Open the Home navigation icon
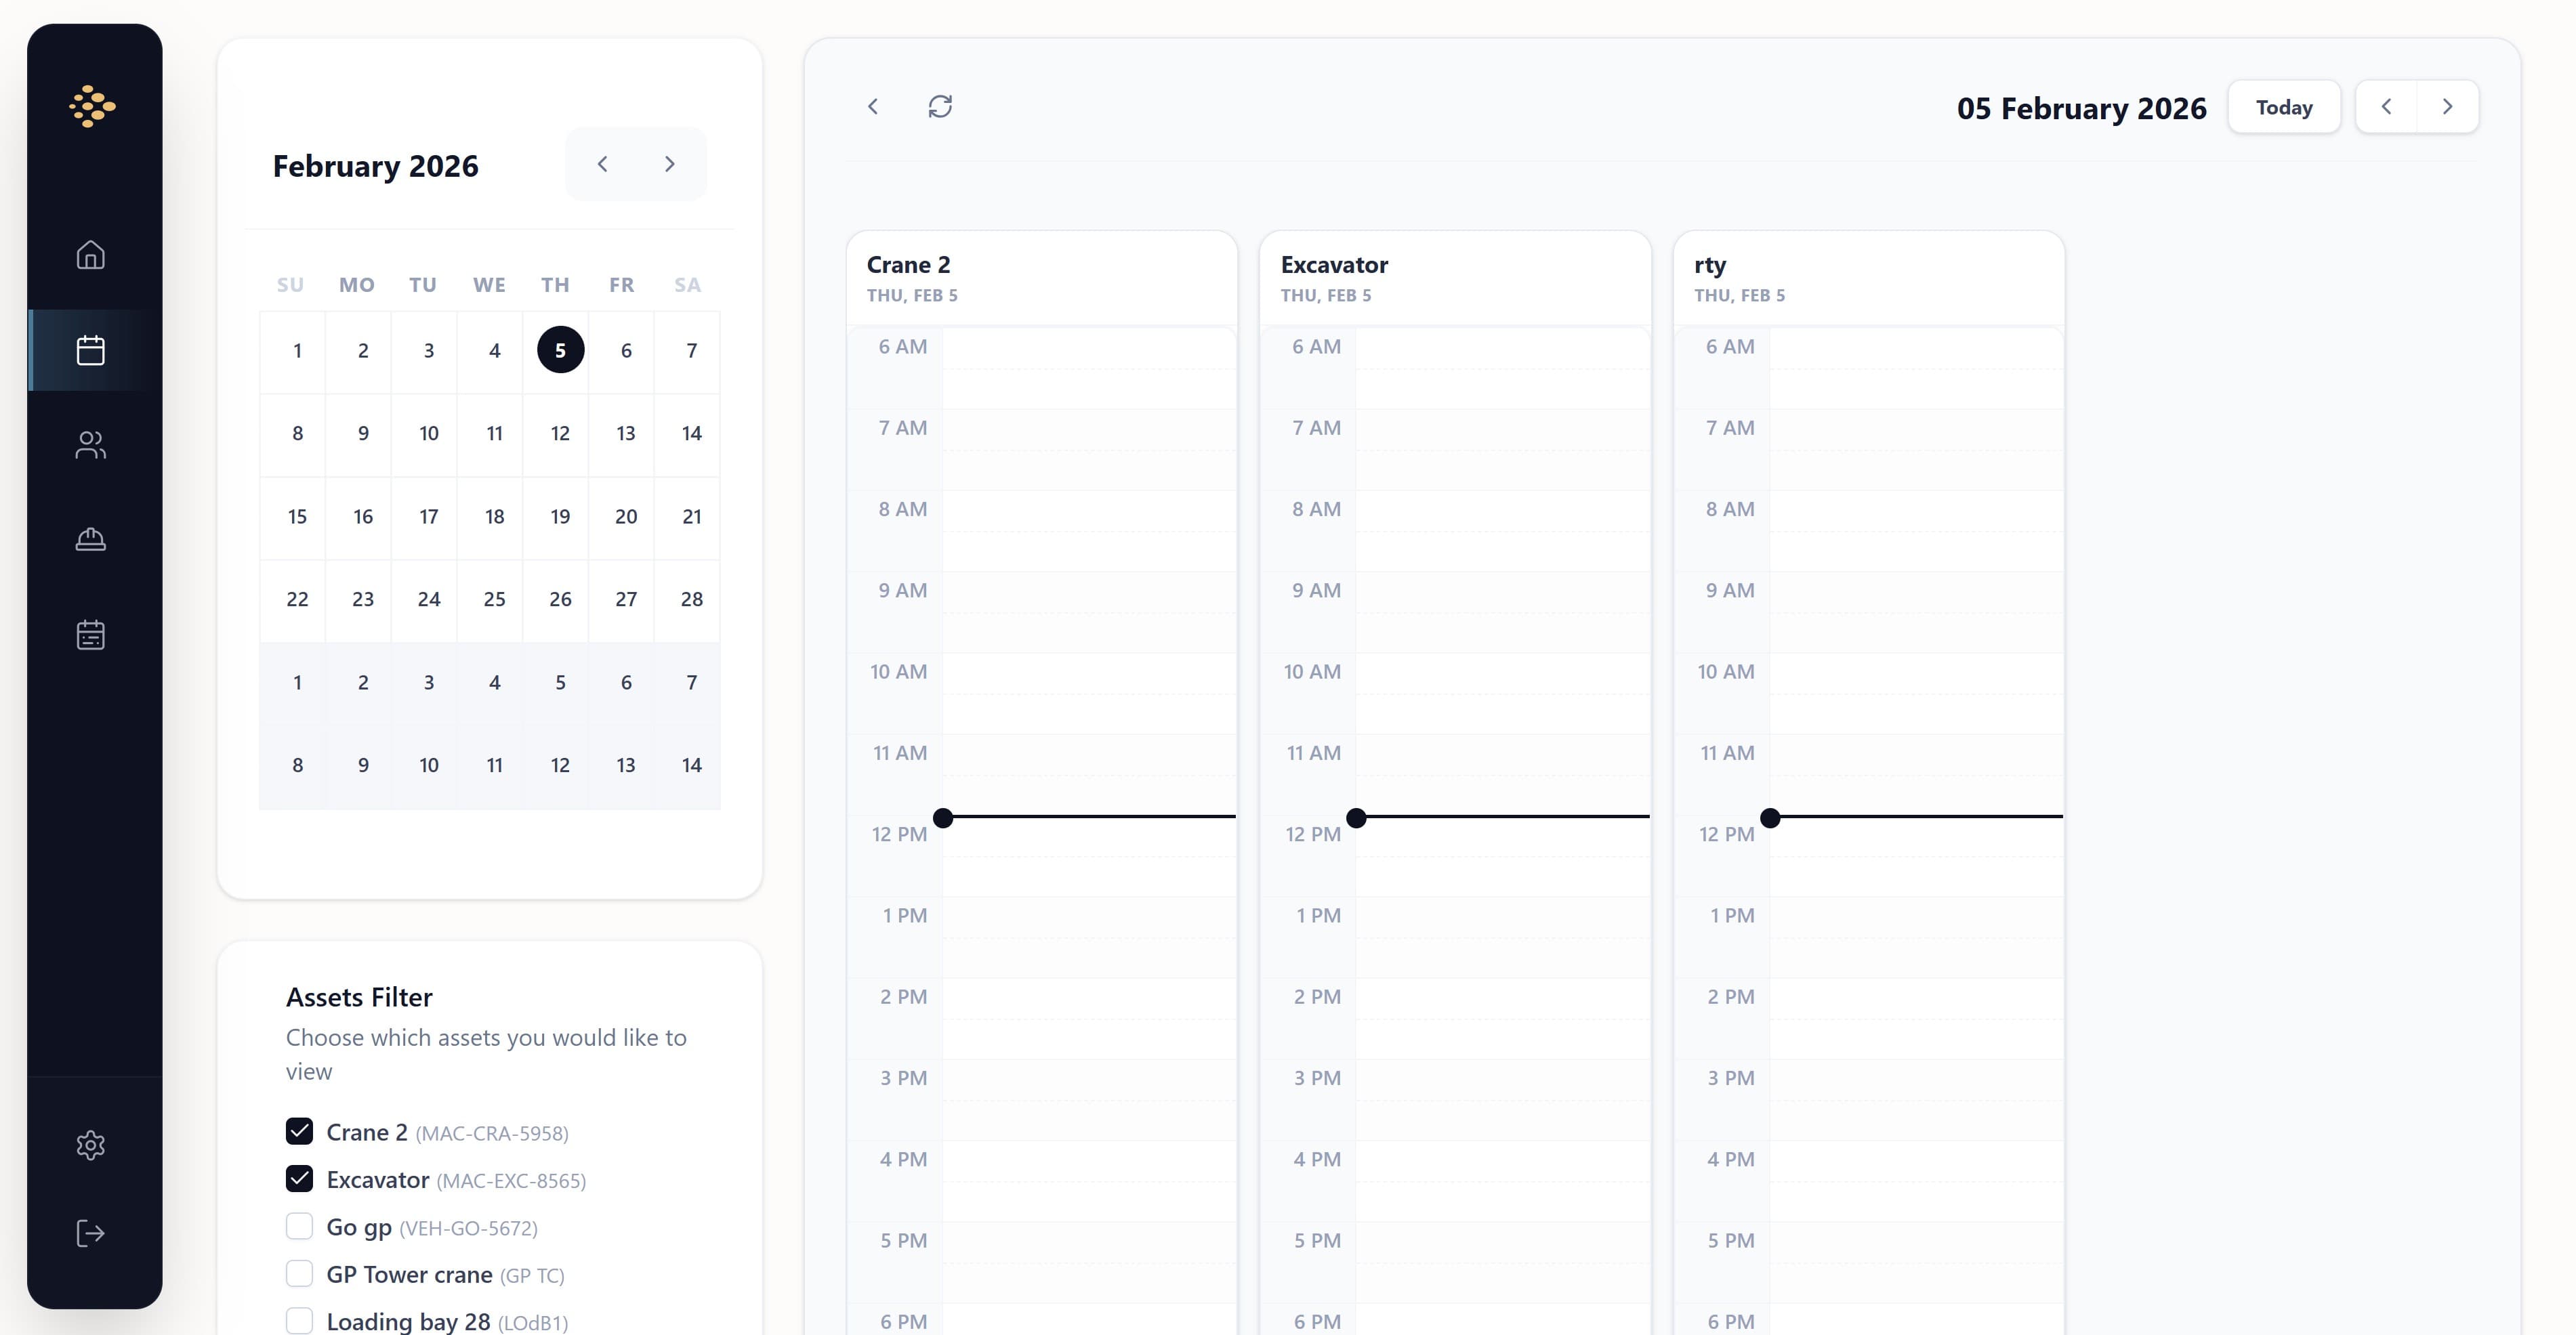This screenshot has height=1335, width=2576. tap(91, 256)
